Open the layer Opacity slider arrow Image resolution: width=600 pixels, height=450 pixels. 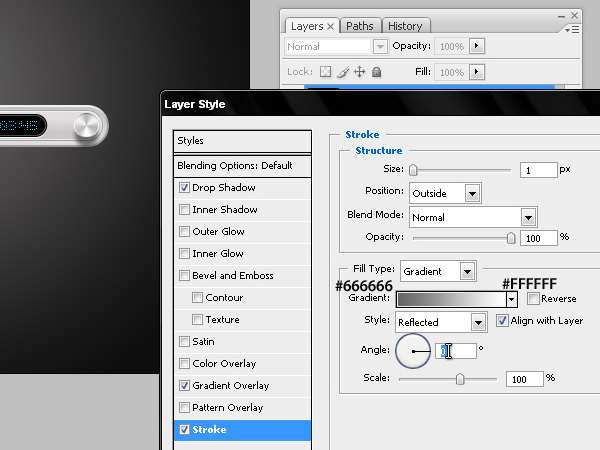476,46
